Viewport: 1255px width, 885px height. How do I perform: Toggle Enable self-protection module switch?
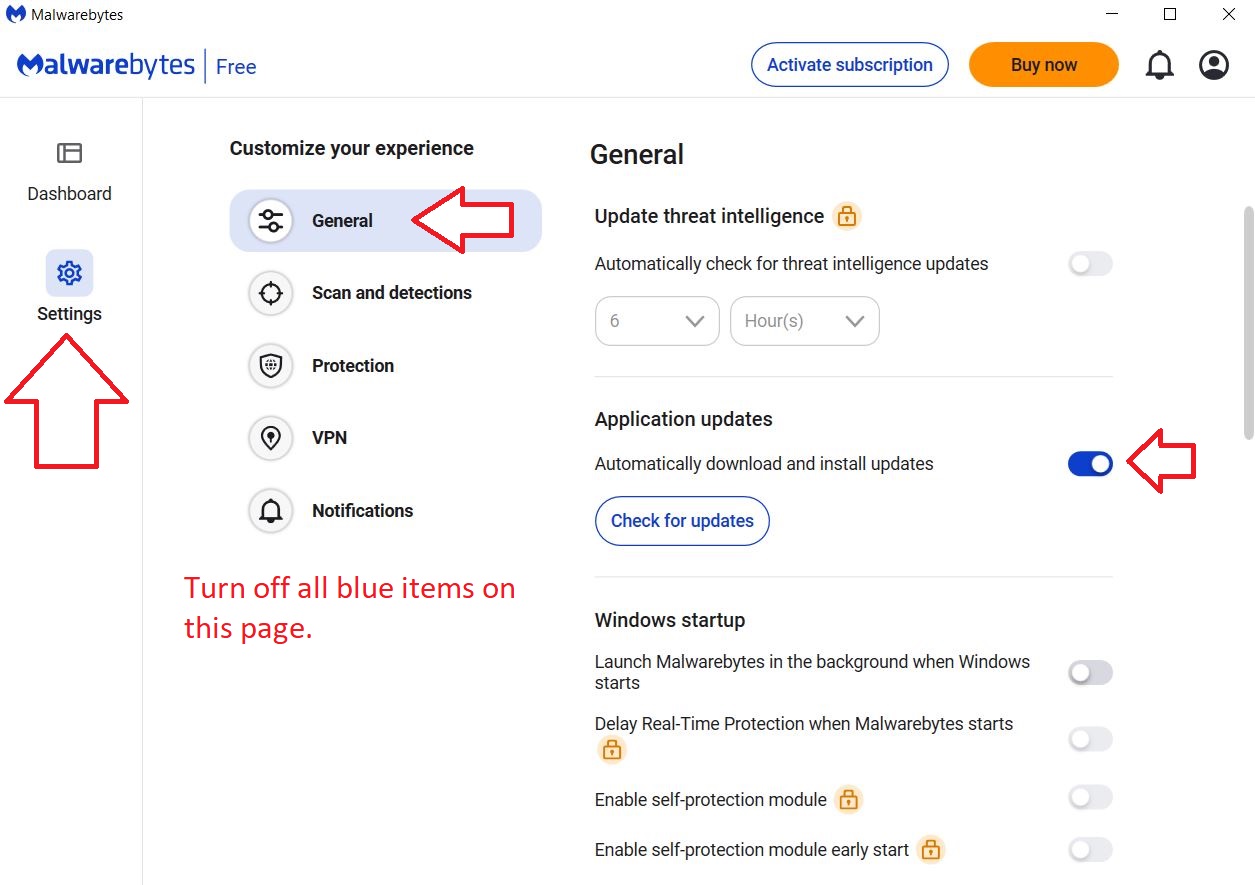[1090, 798]
